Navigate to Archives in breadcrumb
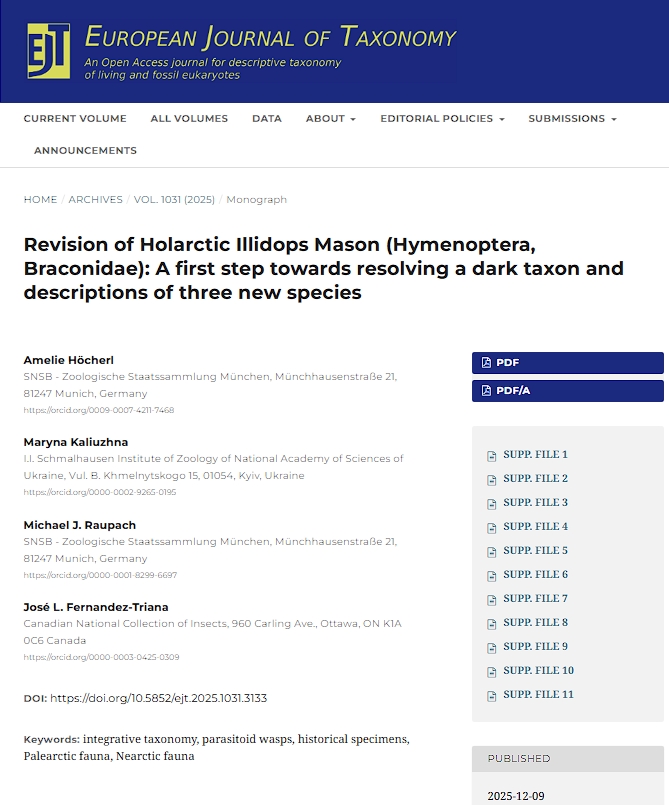Image resolution: width=669 pixels, height=805 pixels. [96, 200]
